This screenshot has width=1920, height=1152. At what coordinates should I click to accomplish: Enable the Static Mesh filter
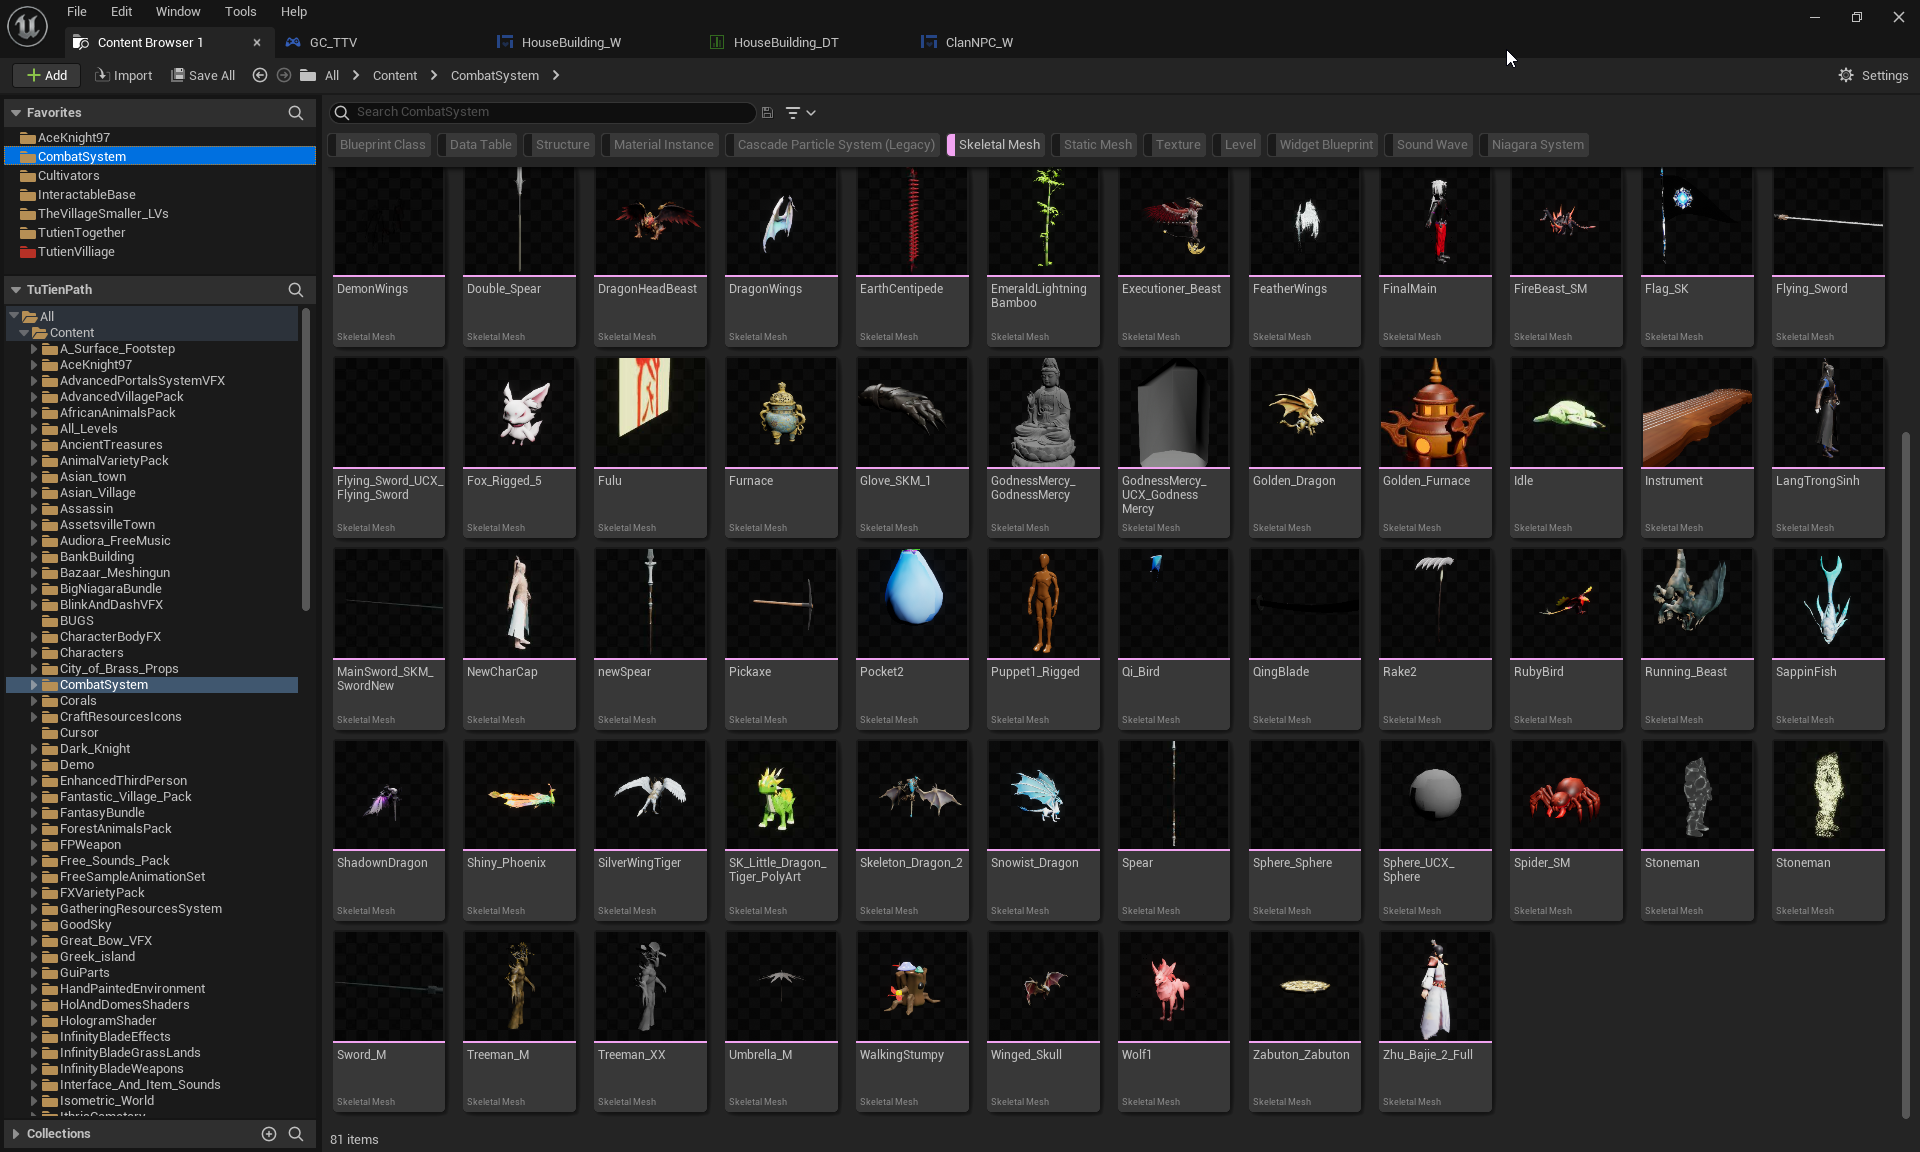(1097, 145)
